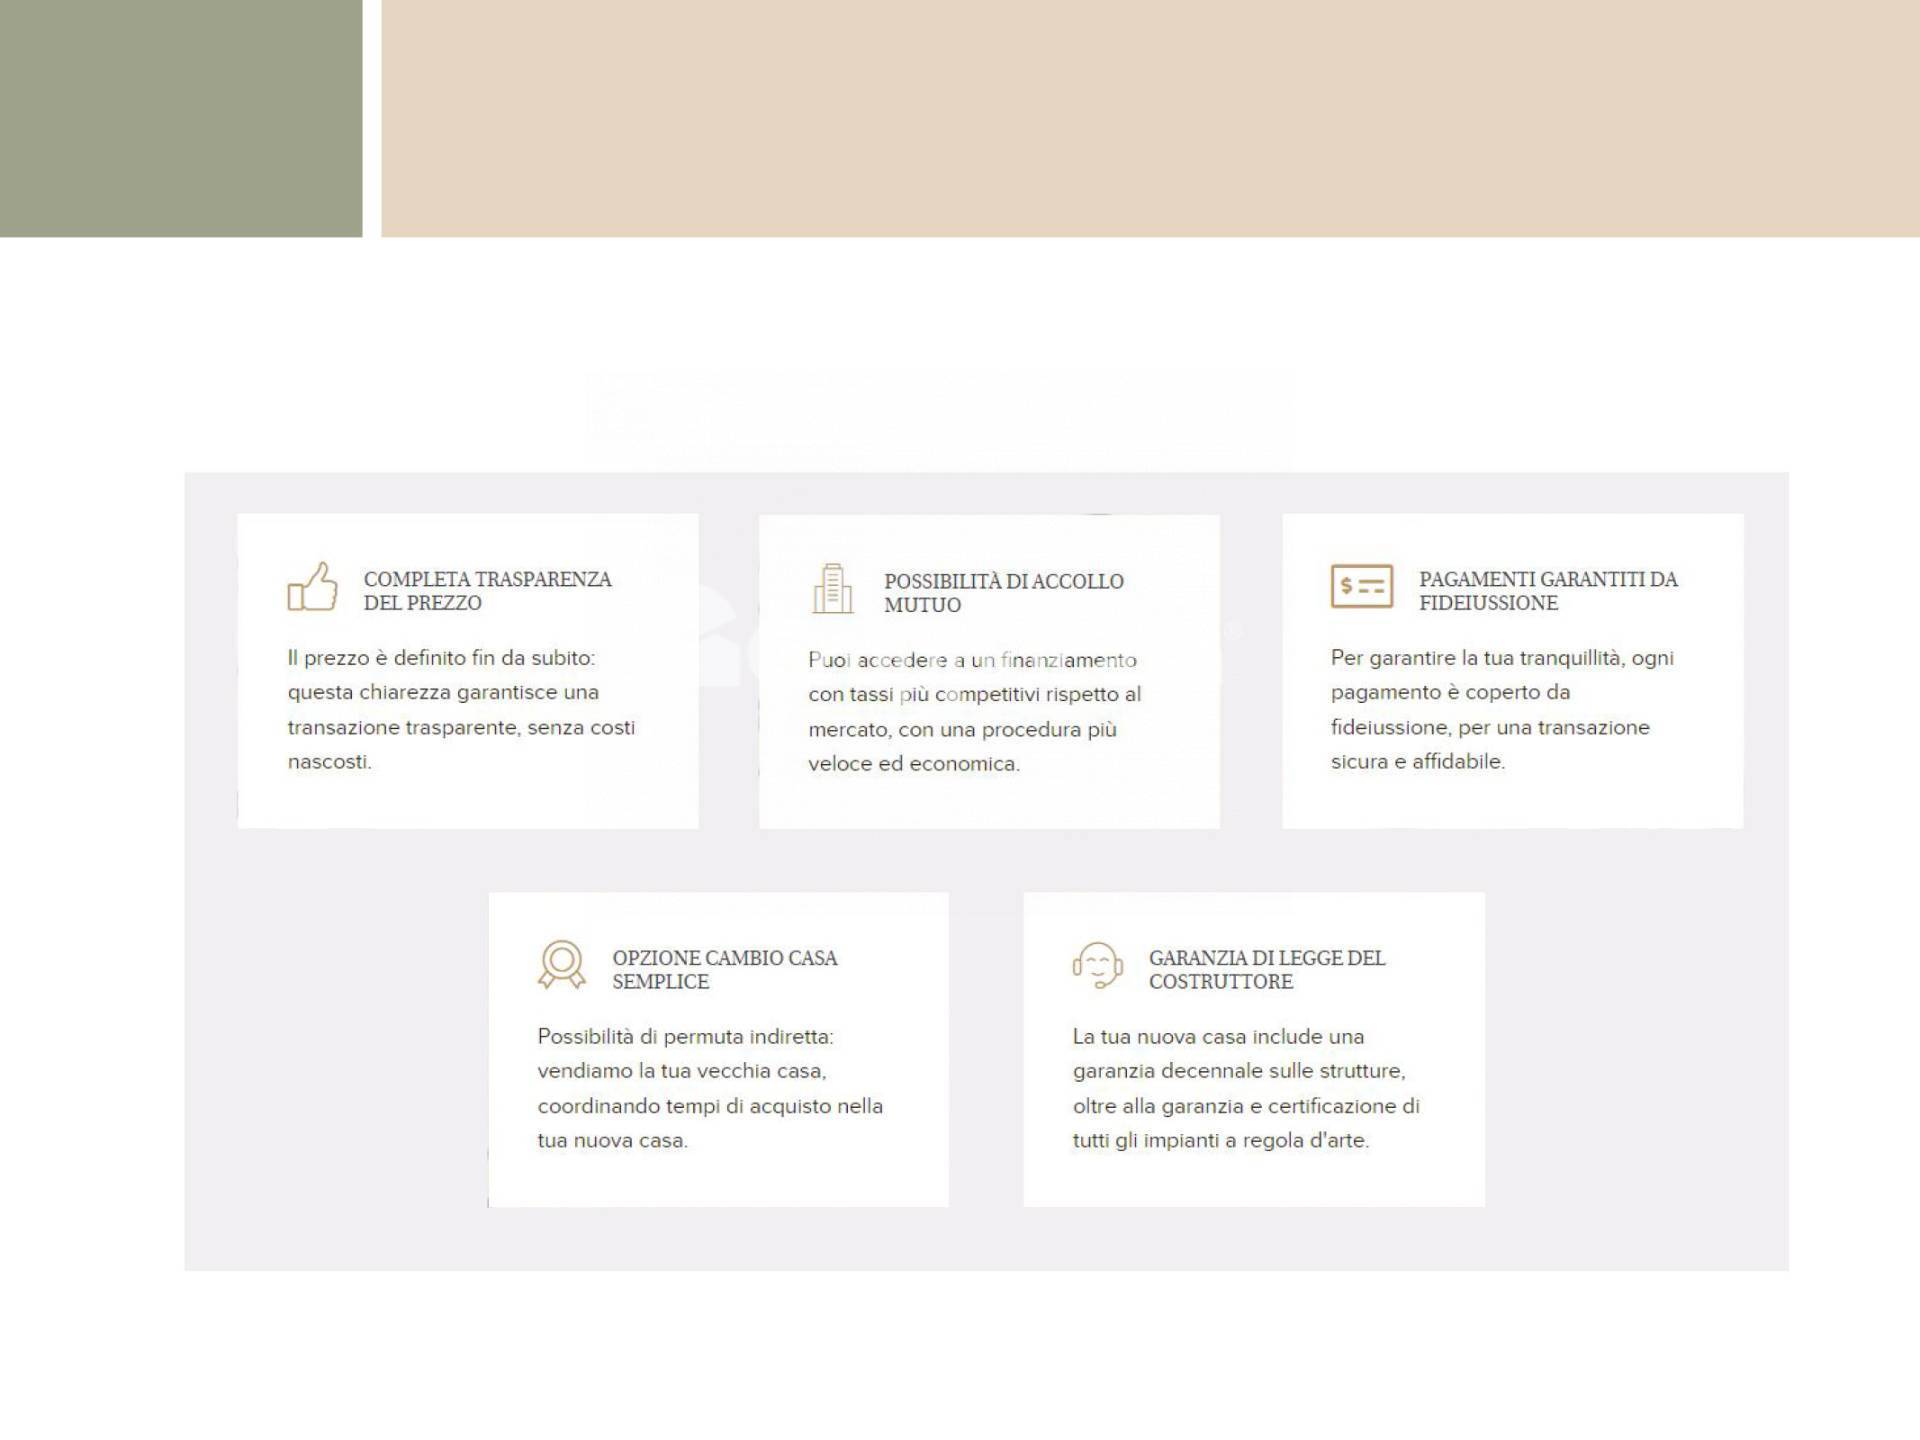1920x1440 pixels.
Task: Click the thumbs-up icon for price transparency
Action: coord(312,587)
